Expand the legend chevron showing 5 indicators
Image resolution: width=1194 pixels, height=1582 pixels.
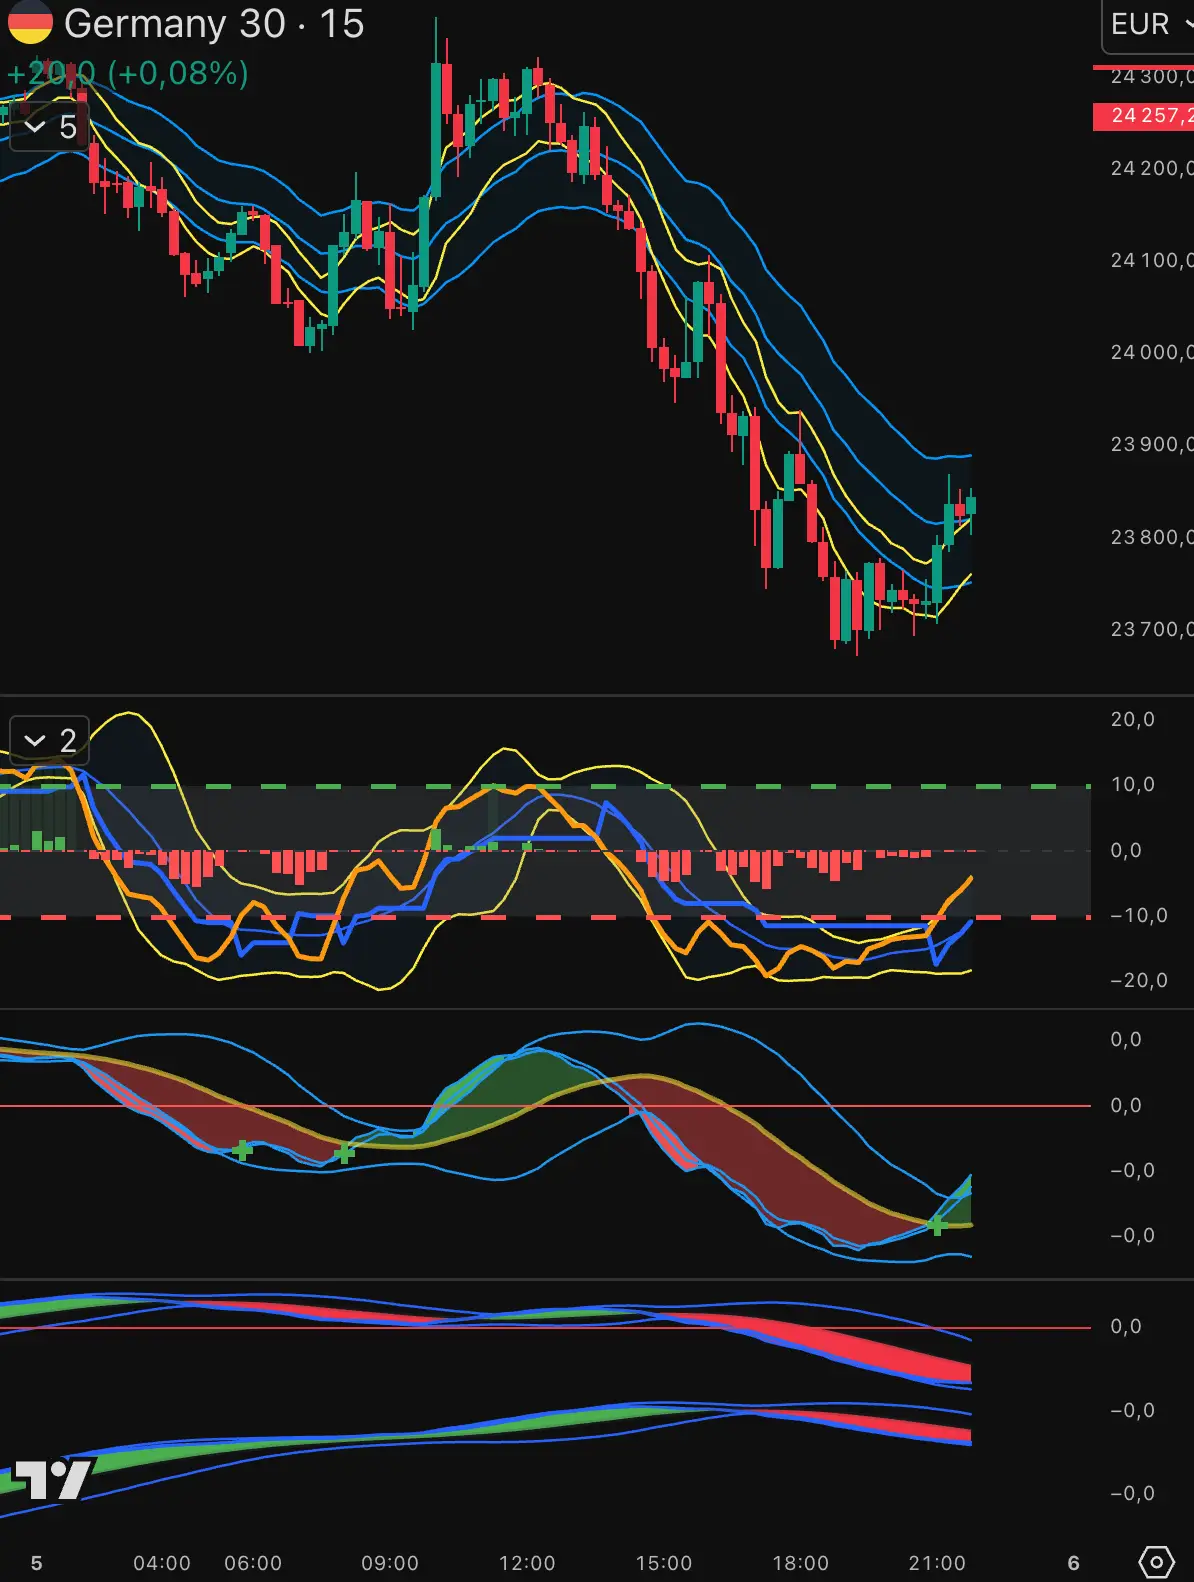tap(49, 127)
